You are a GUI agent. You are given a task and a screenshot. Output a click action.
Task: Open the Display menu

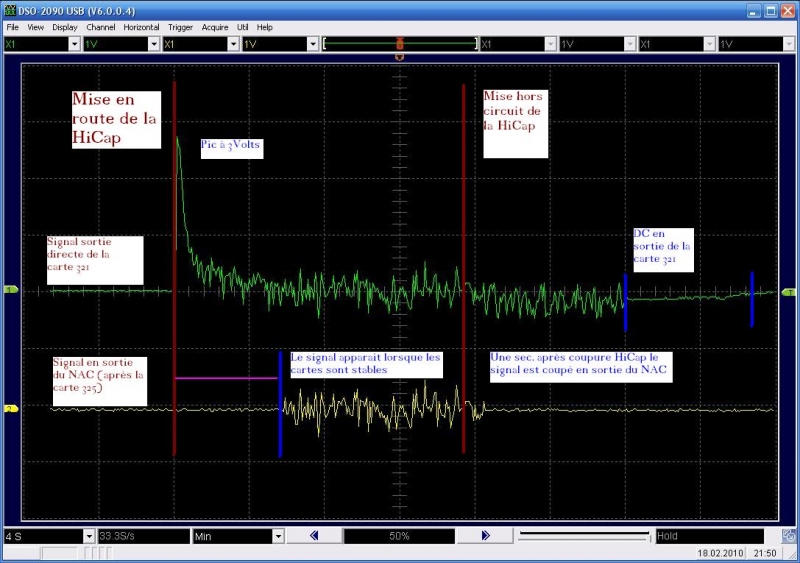pos(65,27)
